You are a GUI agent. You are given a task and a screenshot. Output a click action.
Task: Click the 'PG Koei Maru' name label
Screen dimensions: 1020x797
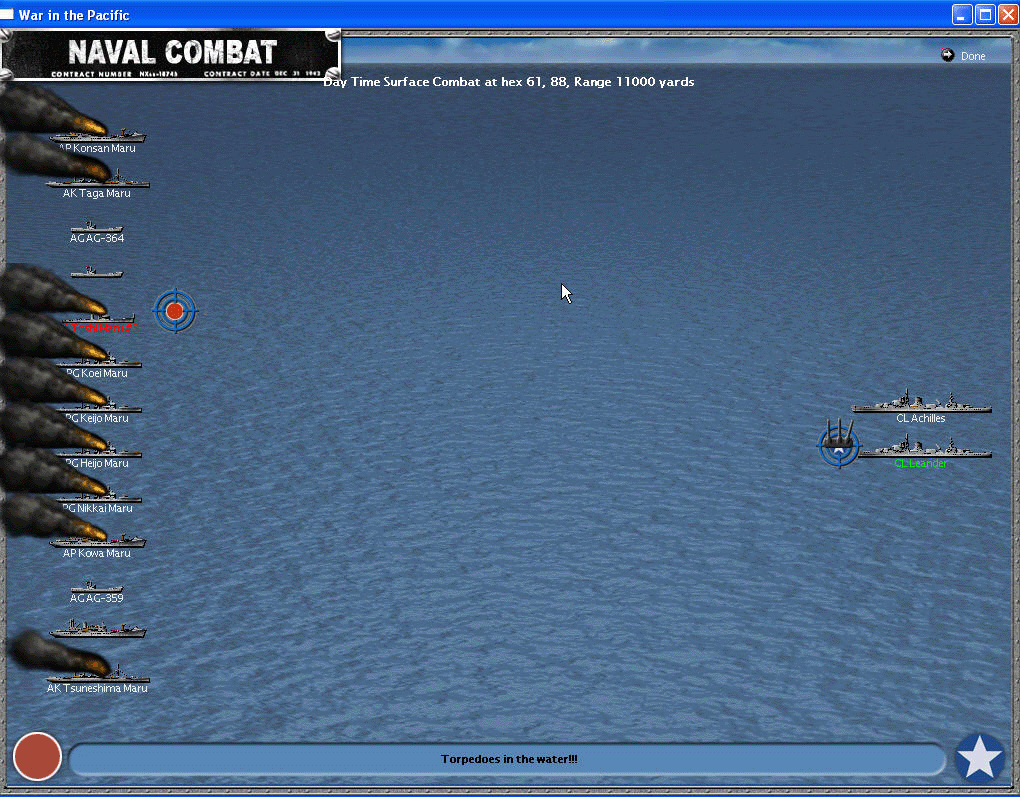97,373
